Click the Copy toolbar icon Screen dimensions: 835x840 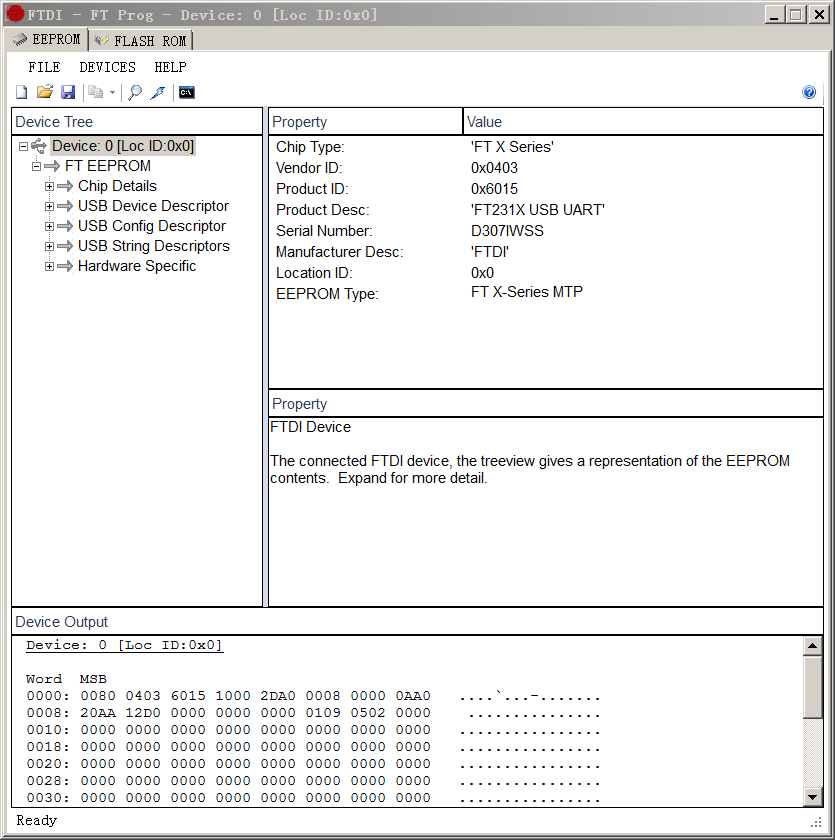point(95,92)
